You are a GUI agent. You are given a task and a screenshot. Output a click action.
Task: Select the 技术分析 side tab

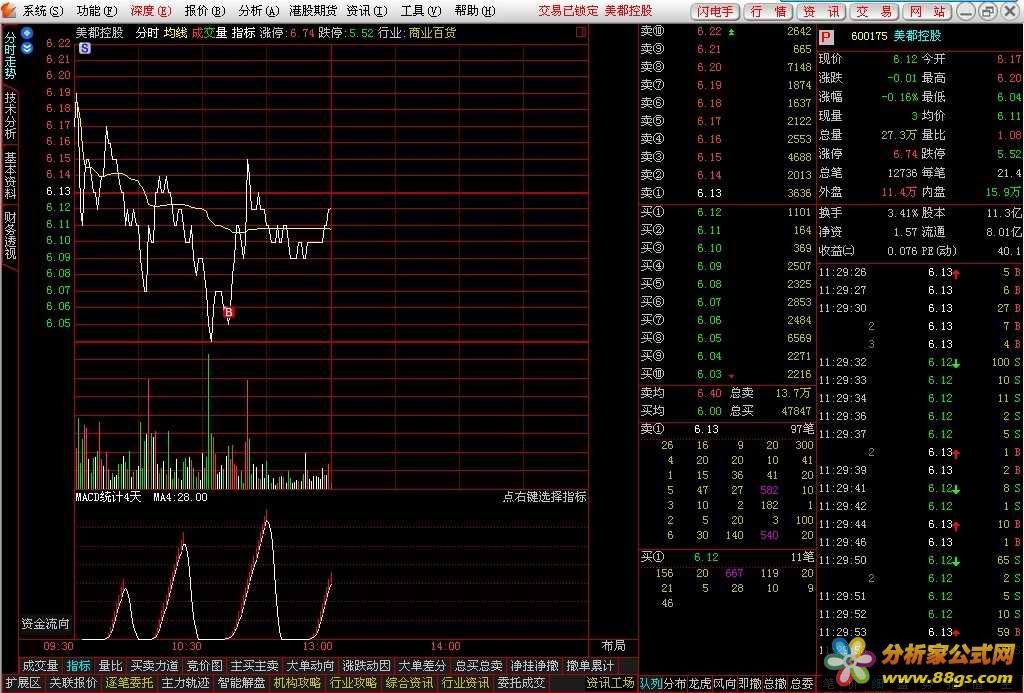click(10, 116)
